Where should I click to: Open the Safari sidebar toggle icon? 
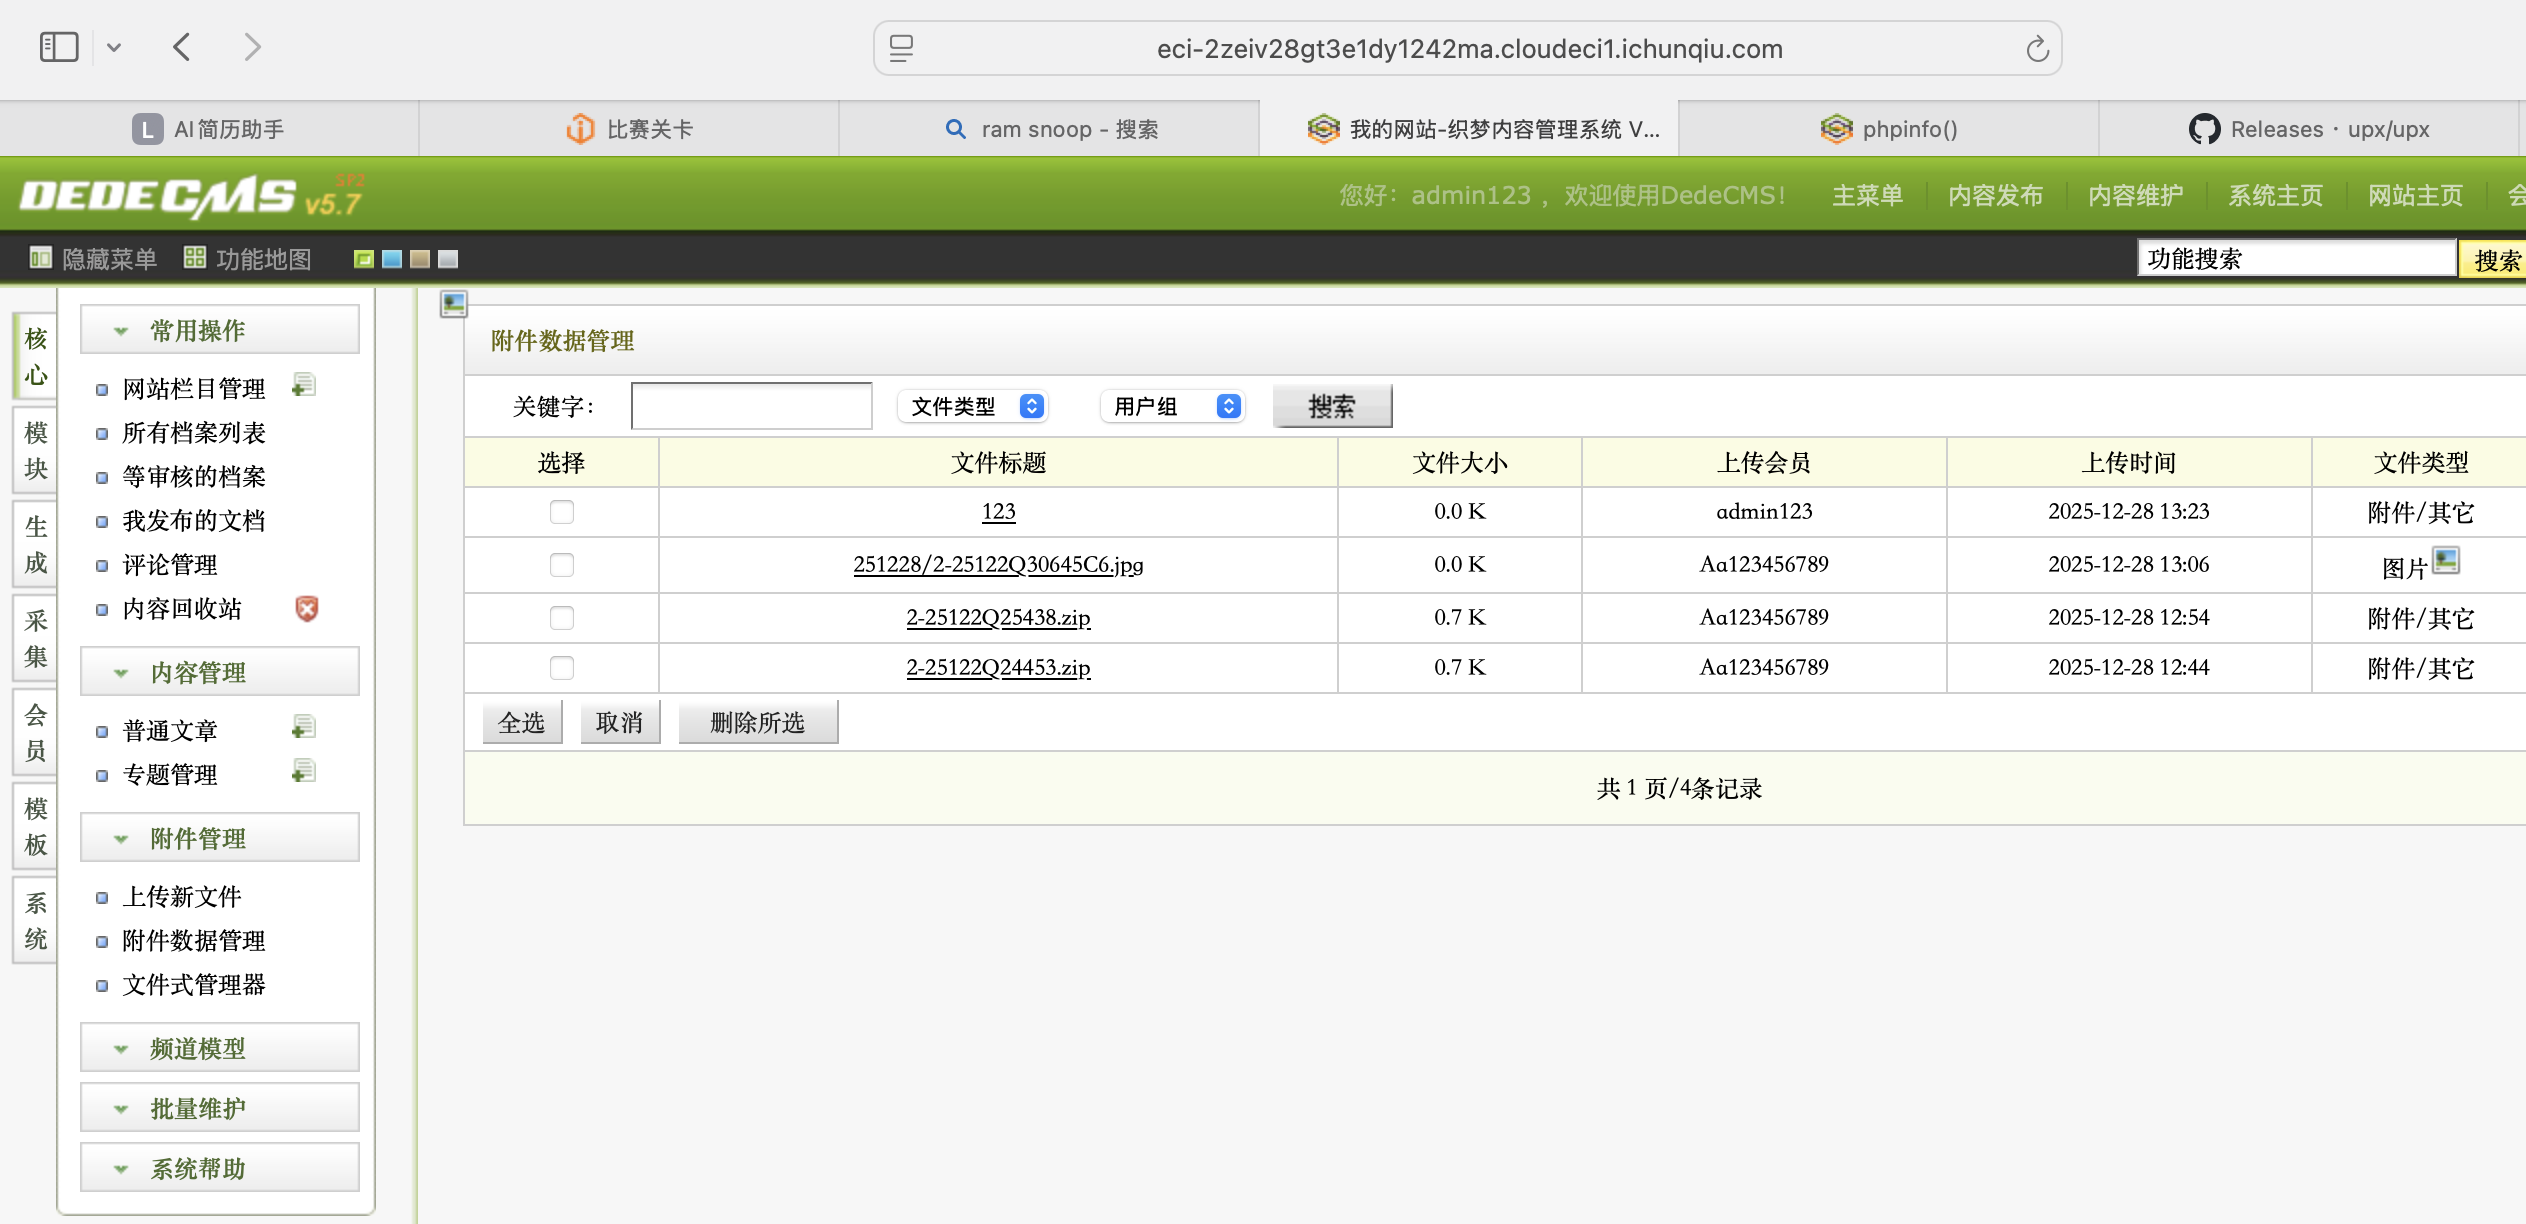[59, 47]
